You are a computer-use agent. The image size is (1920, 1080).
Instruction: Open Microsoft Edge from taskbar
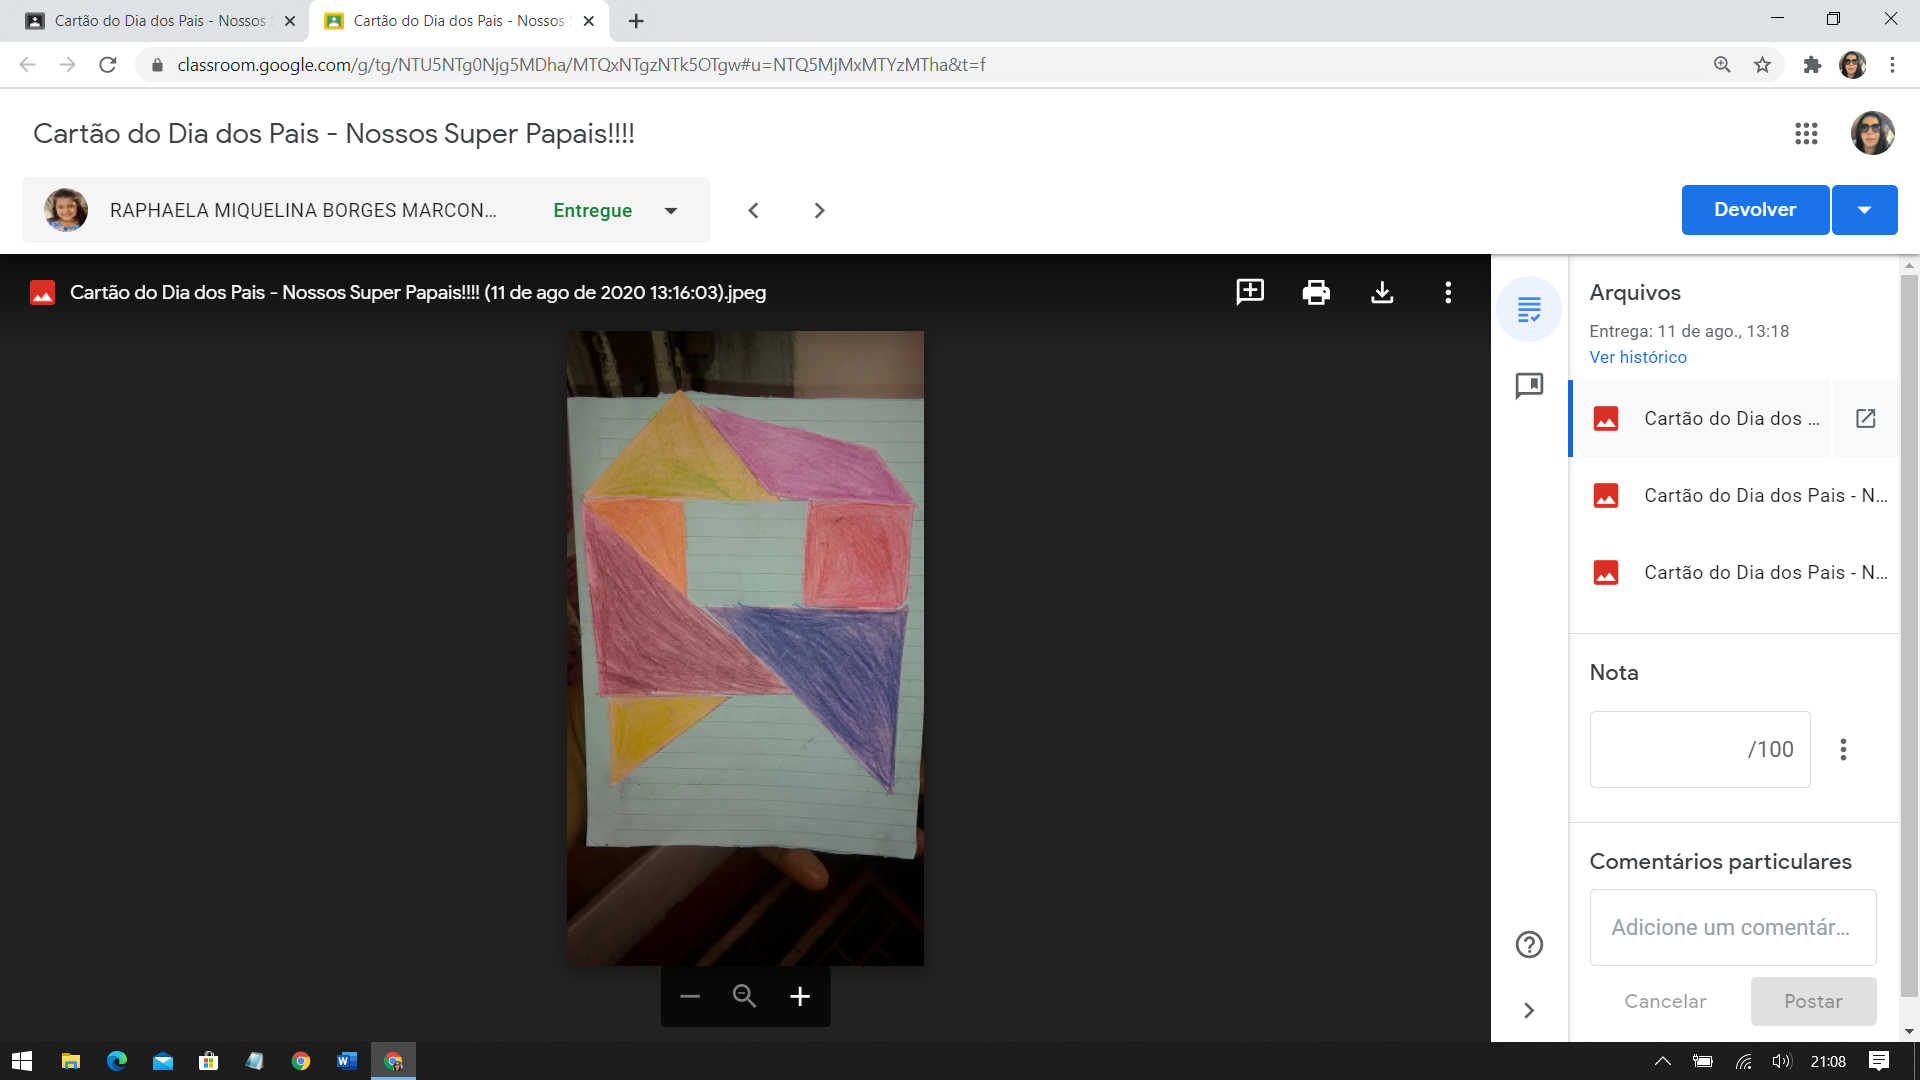116,1061
